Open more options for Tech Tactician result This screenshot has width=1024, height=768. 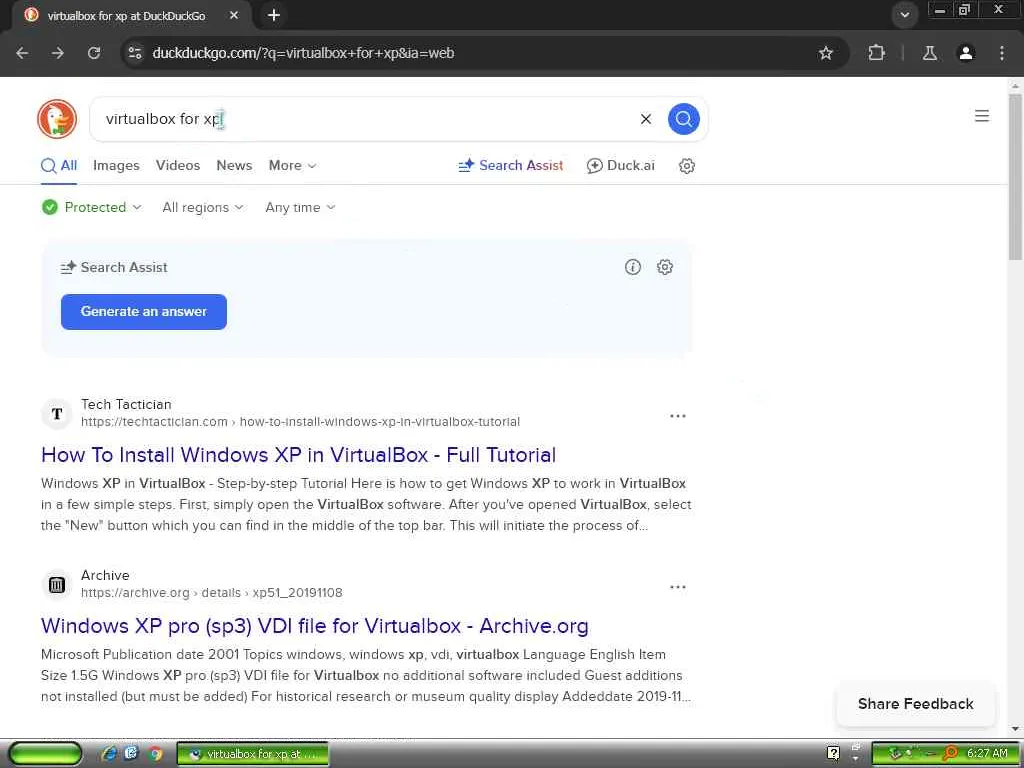pos(678,416)
